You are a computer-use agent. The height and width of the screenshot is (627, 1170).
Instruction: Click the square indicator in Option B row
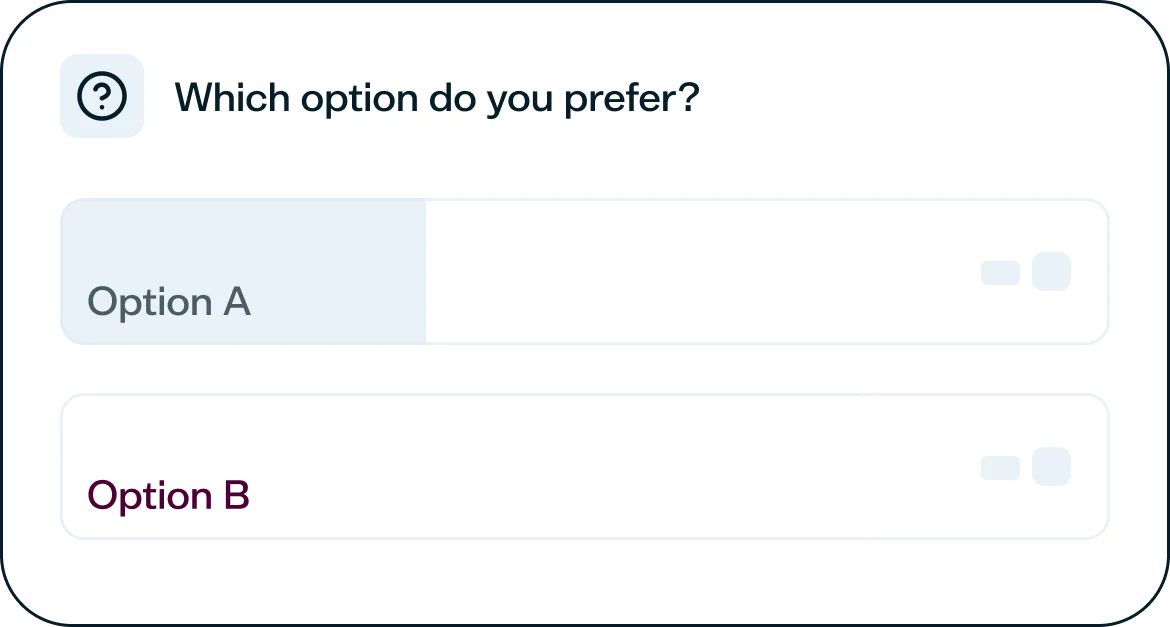point(1051,467)
